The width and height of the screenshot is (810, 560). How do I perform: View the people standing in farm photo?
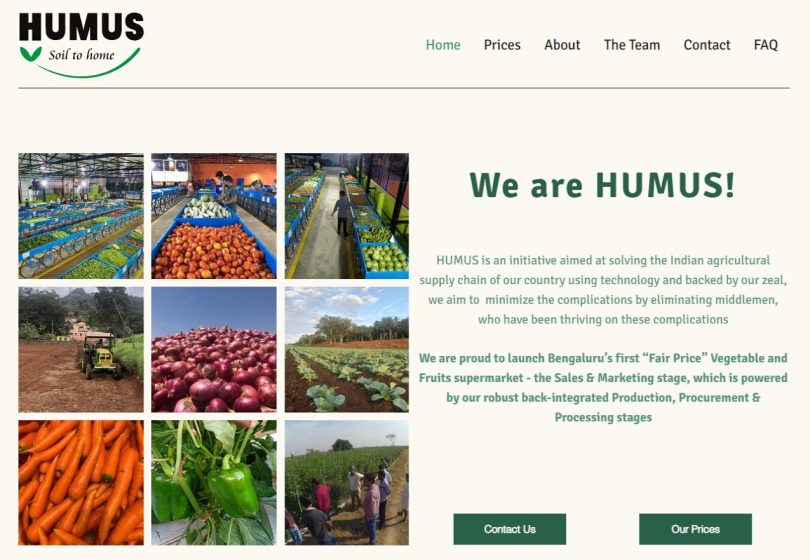pos(347,483)
